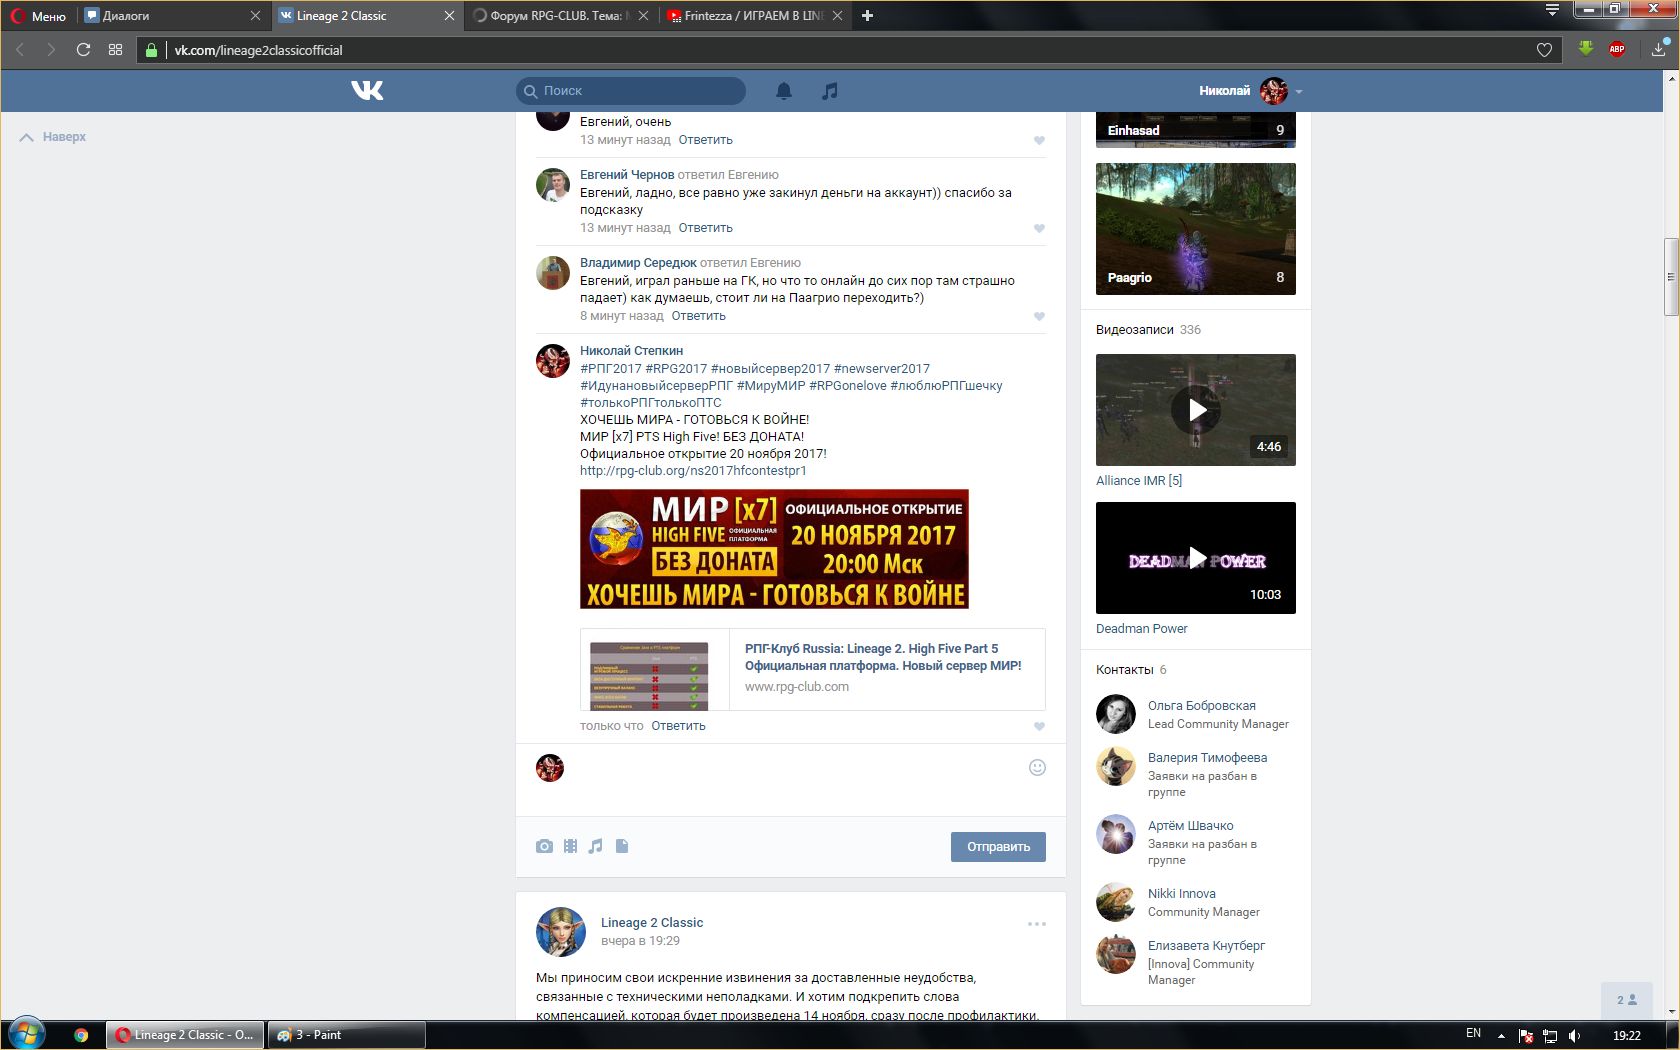
Task: Open a new browser tab
Action: [x=867, y=15]
